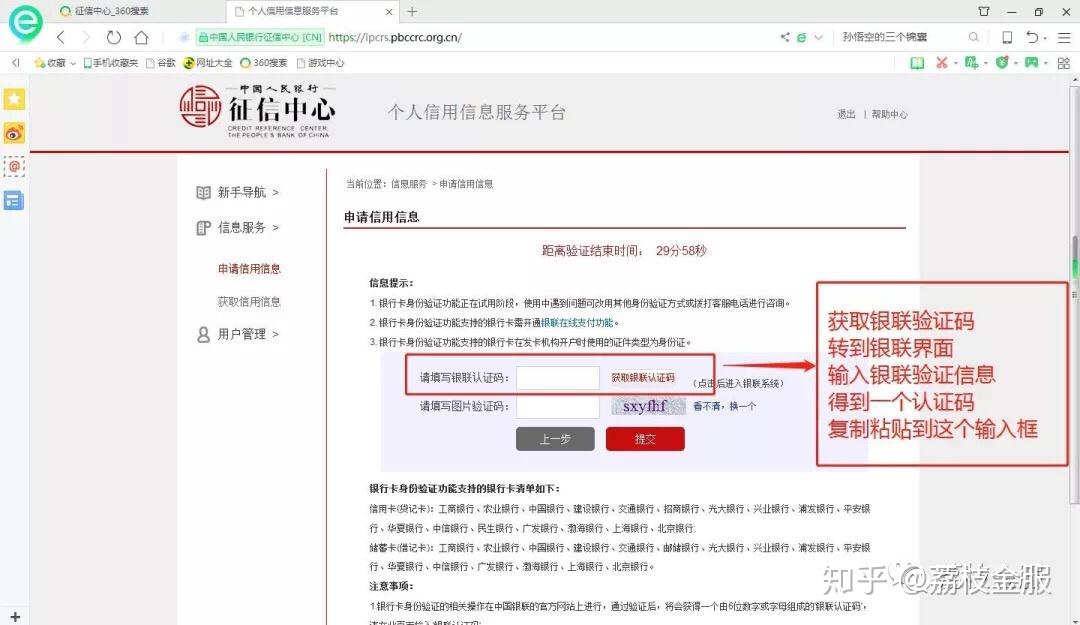Viewport: 1080px width, 625px height.
Task: Open the 网址大全 bookmark
Action: [208, 63]
